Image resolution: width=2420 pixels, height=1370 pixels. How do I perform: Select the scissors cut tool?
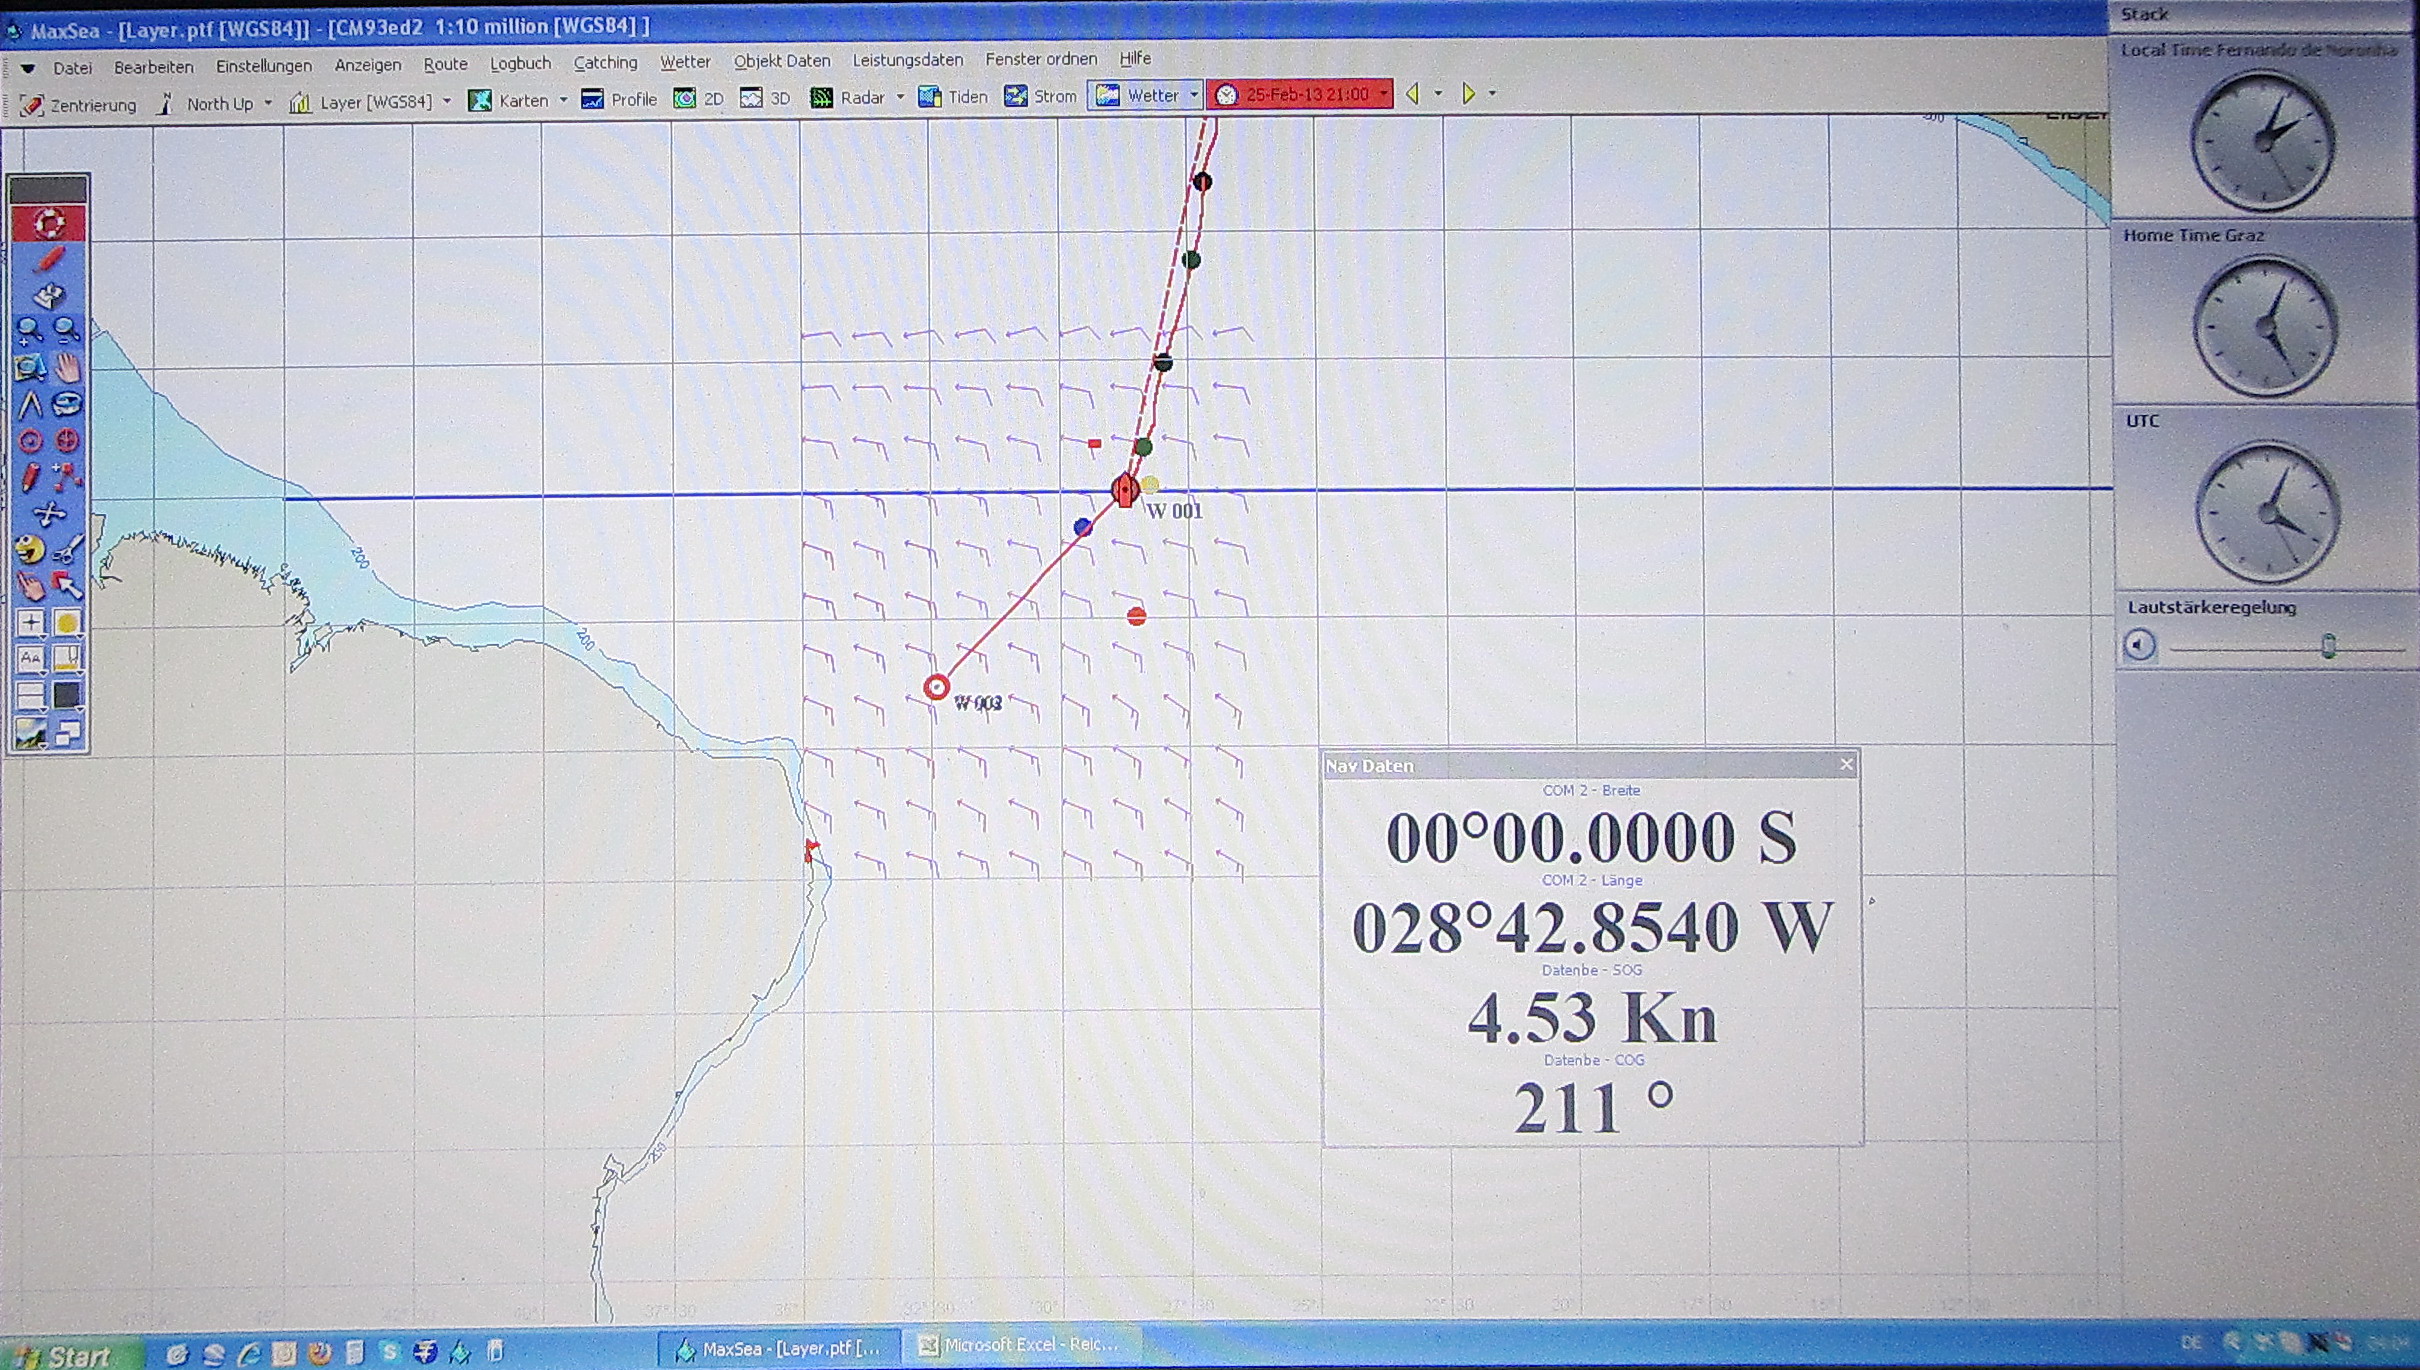tap(67, 550)
